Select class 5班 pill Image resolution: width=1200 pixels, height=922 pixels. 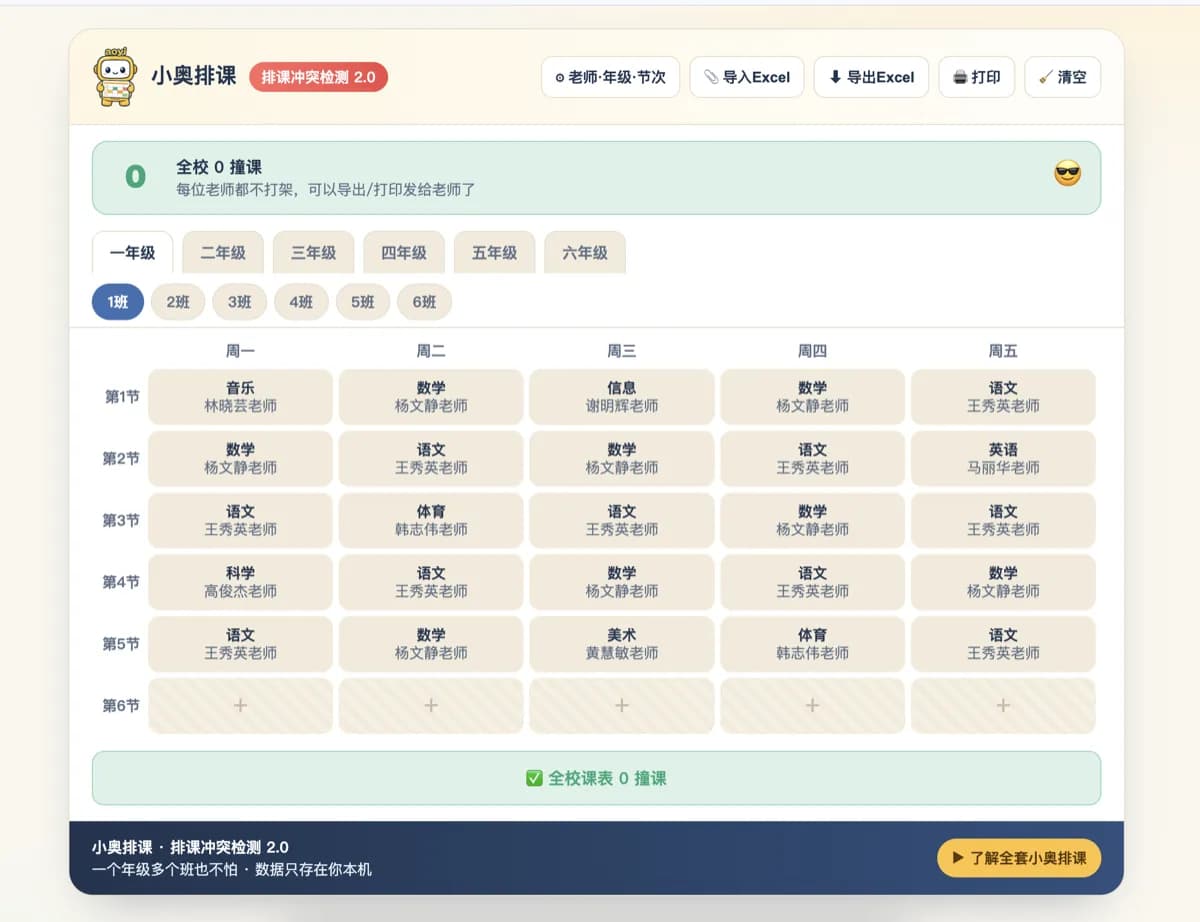pyautogui.click(x=363, y=302)
